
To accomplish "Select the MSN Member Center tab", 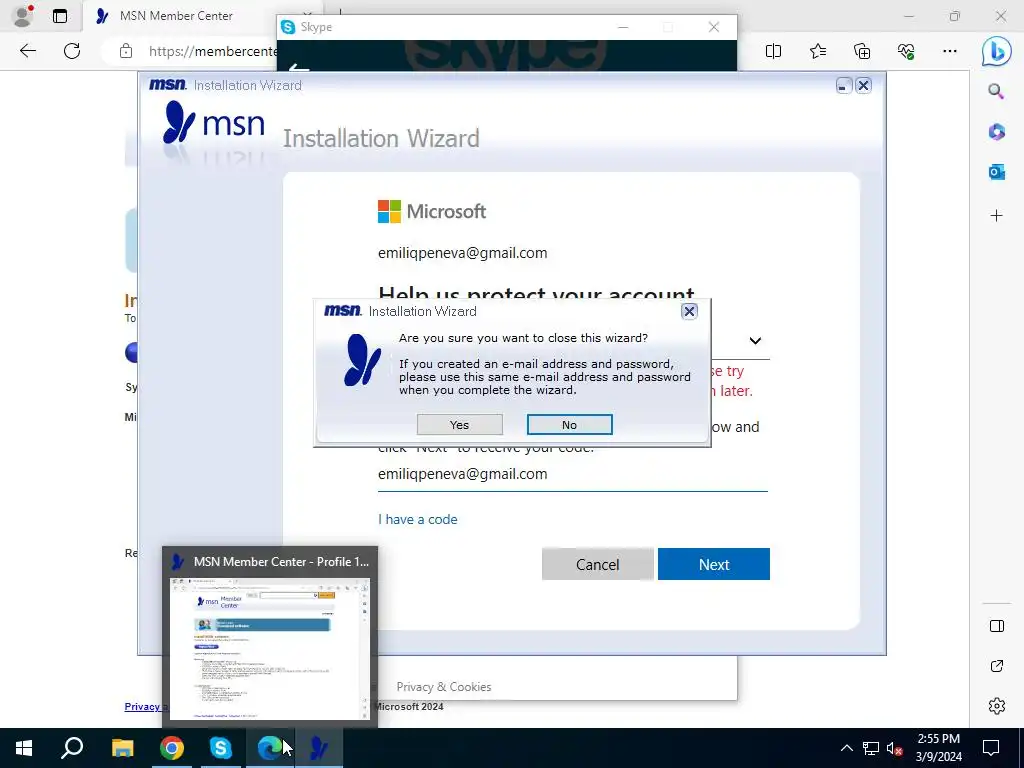I will (x=176, y=16).
